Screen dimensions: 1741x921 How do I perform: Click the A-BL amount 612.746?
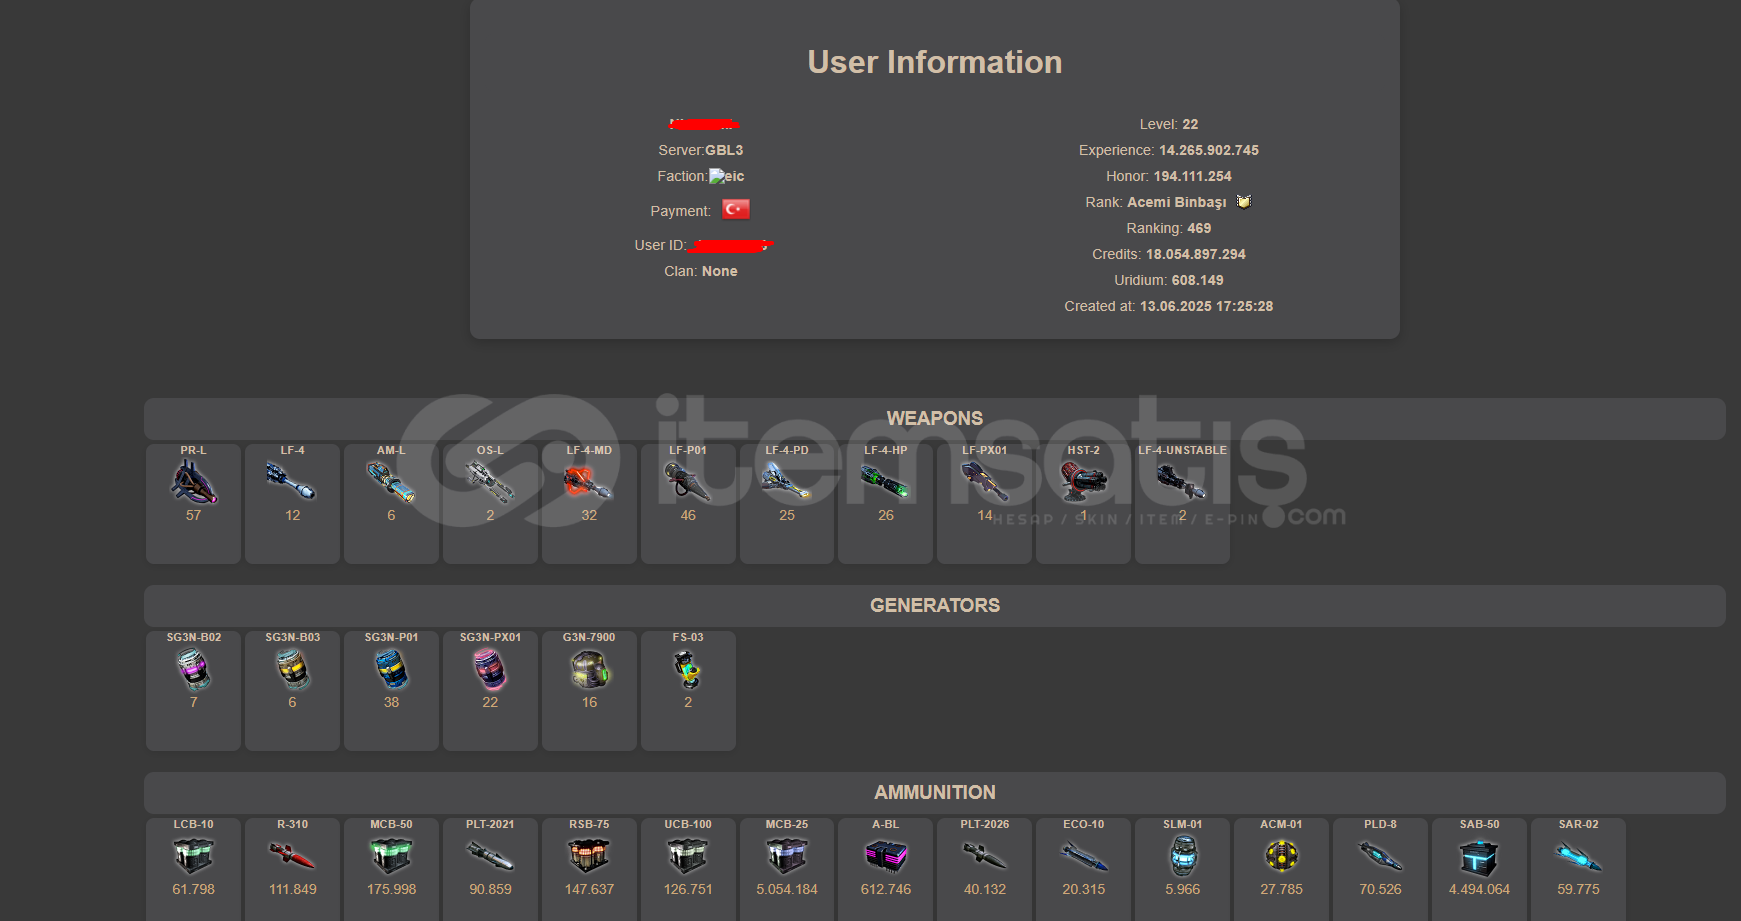tap(886, 889)
